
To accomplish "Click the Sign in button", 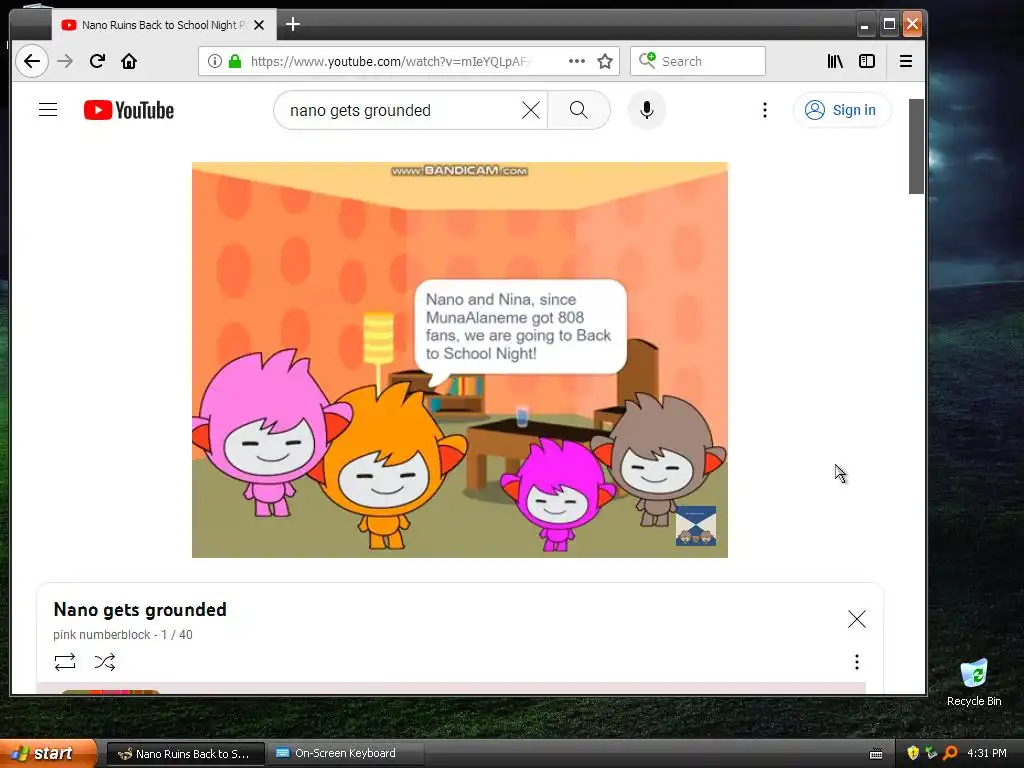I will [841, 110].
